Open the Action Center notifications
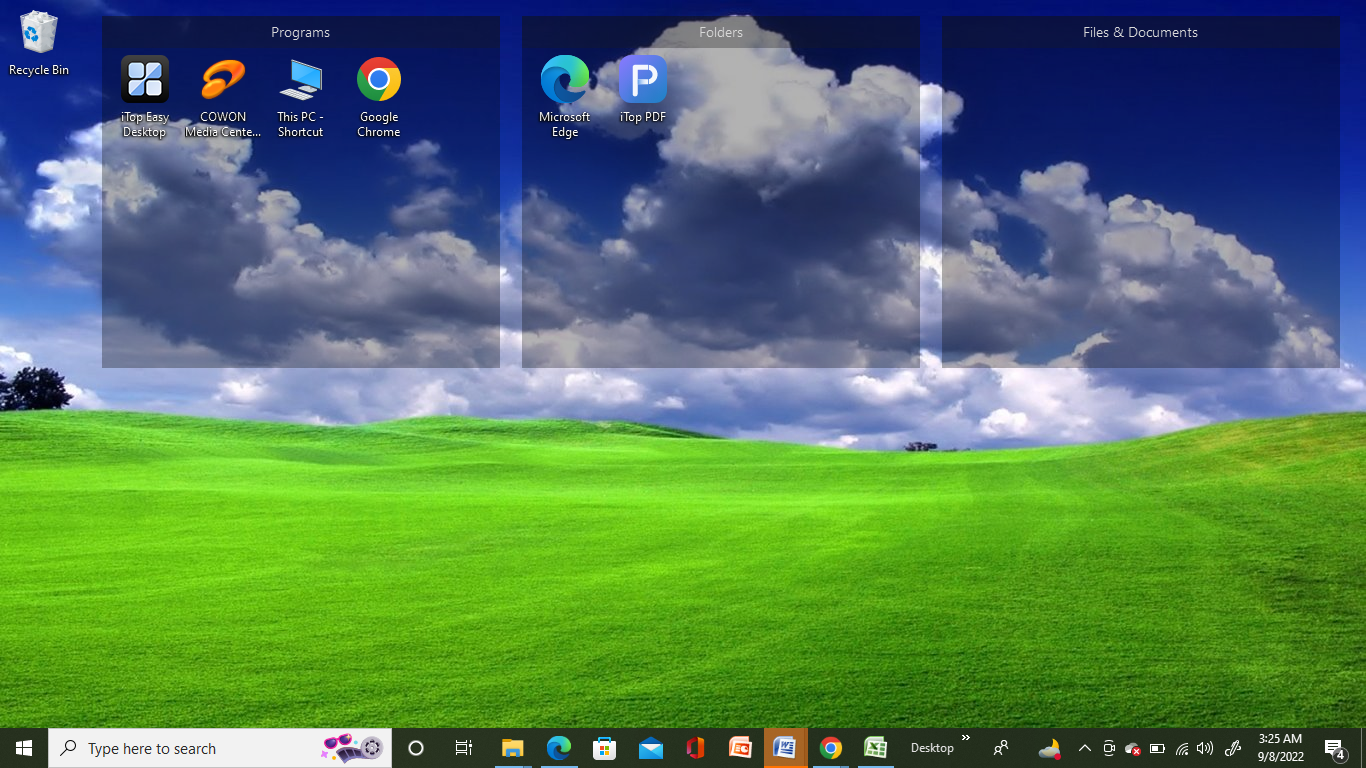This screenshot has height=768, width=1366. (1335, 748)
